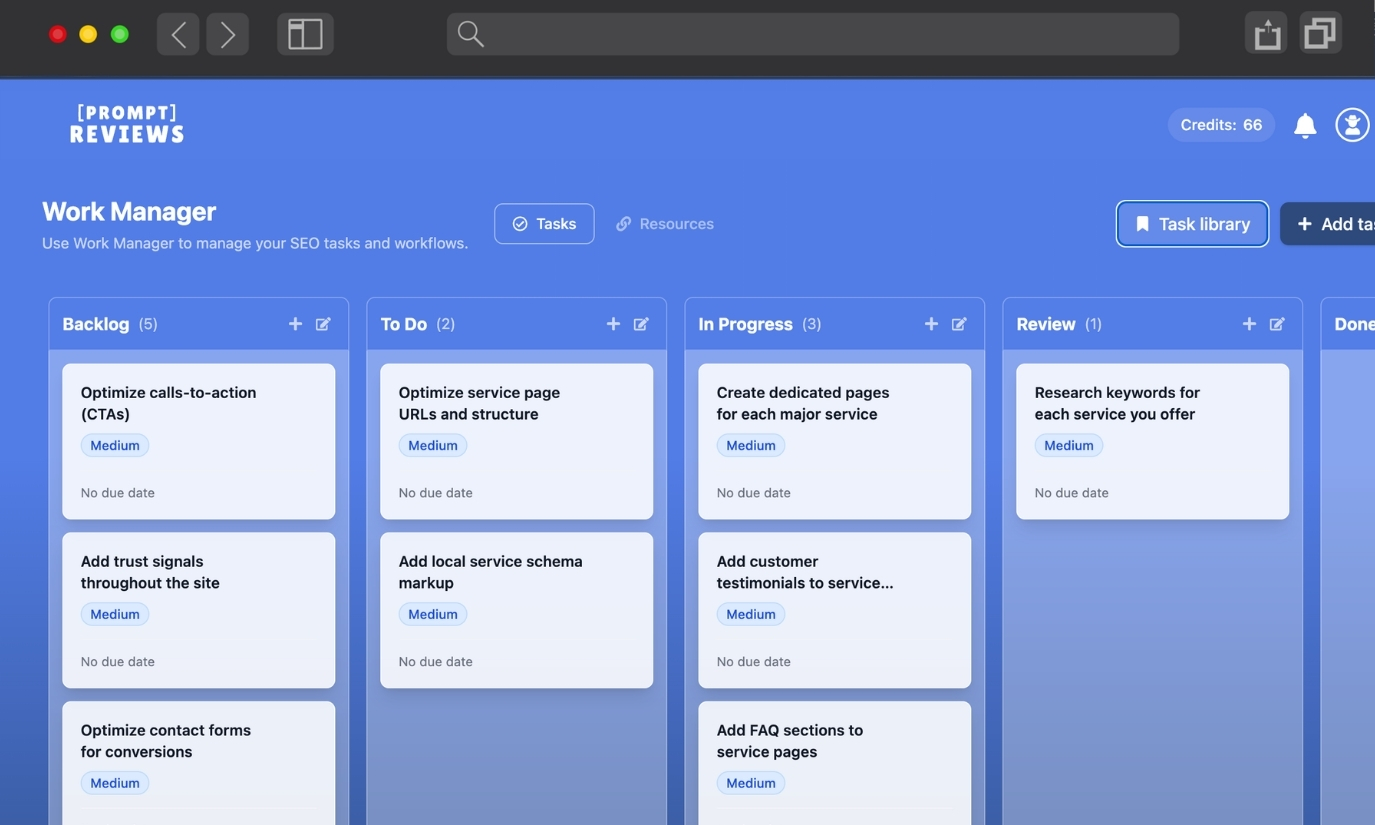Open the Optimize calls-to-action task card
This screenshot has height=825, width=1375.
[198, 440]
